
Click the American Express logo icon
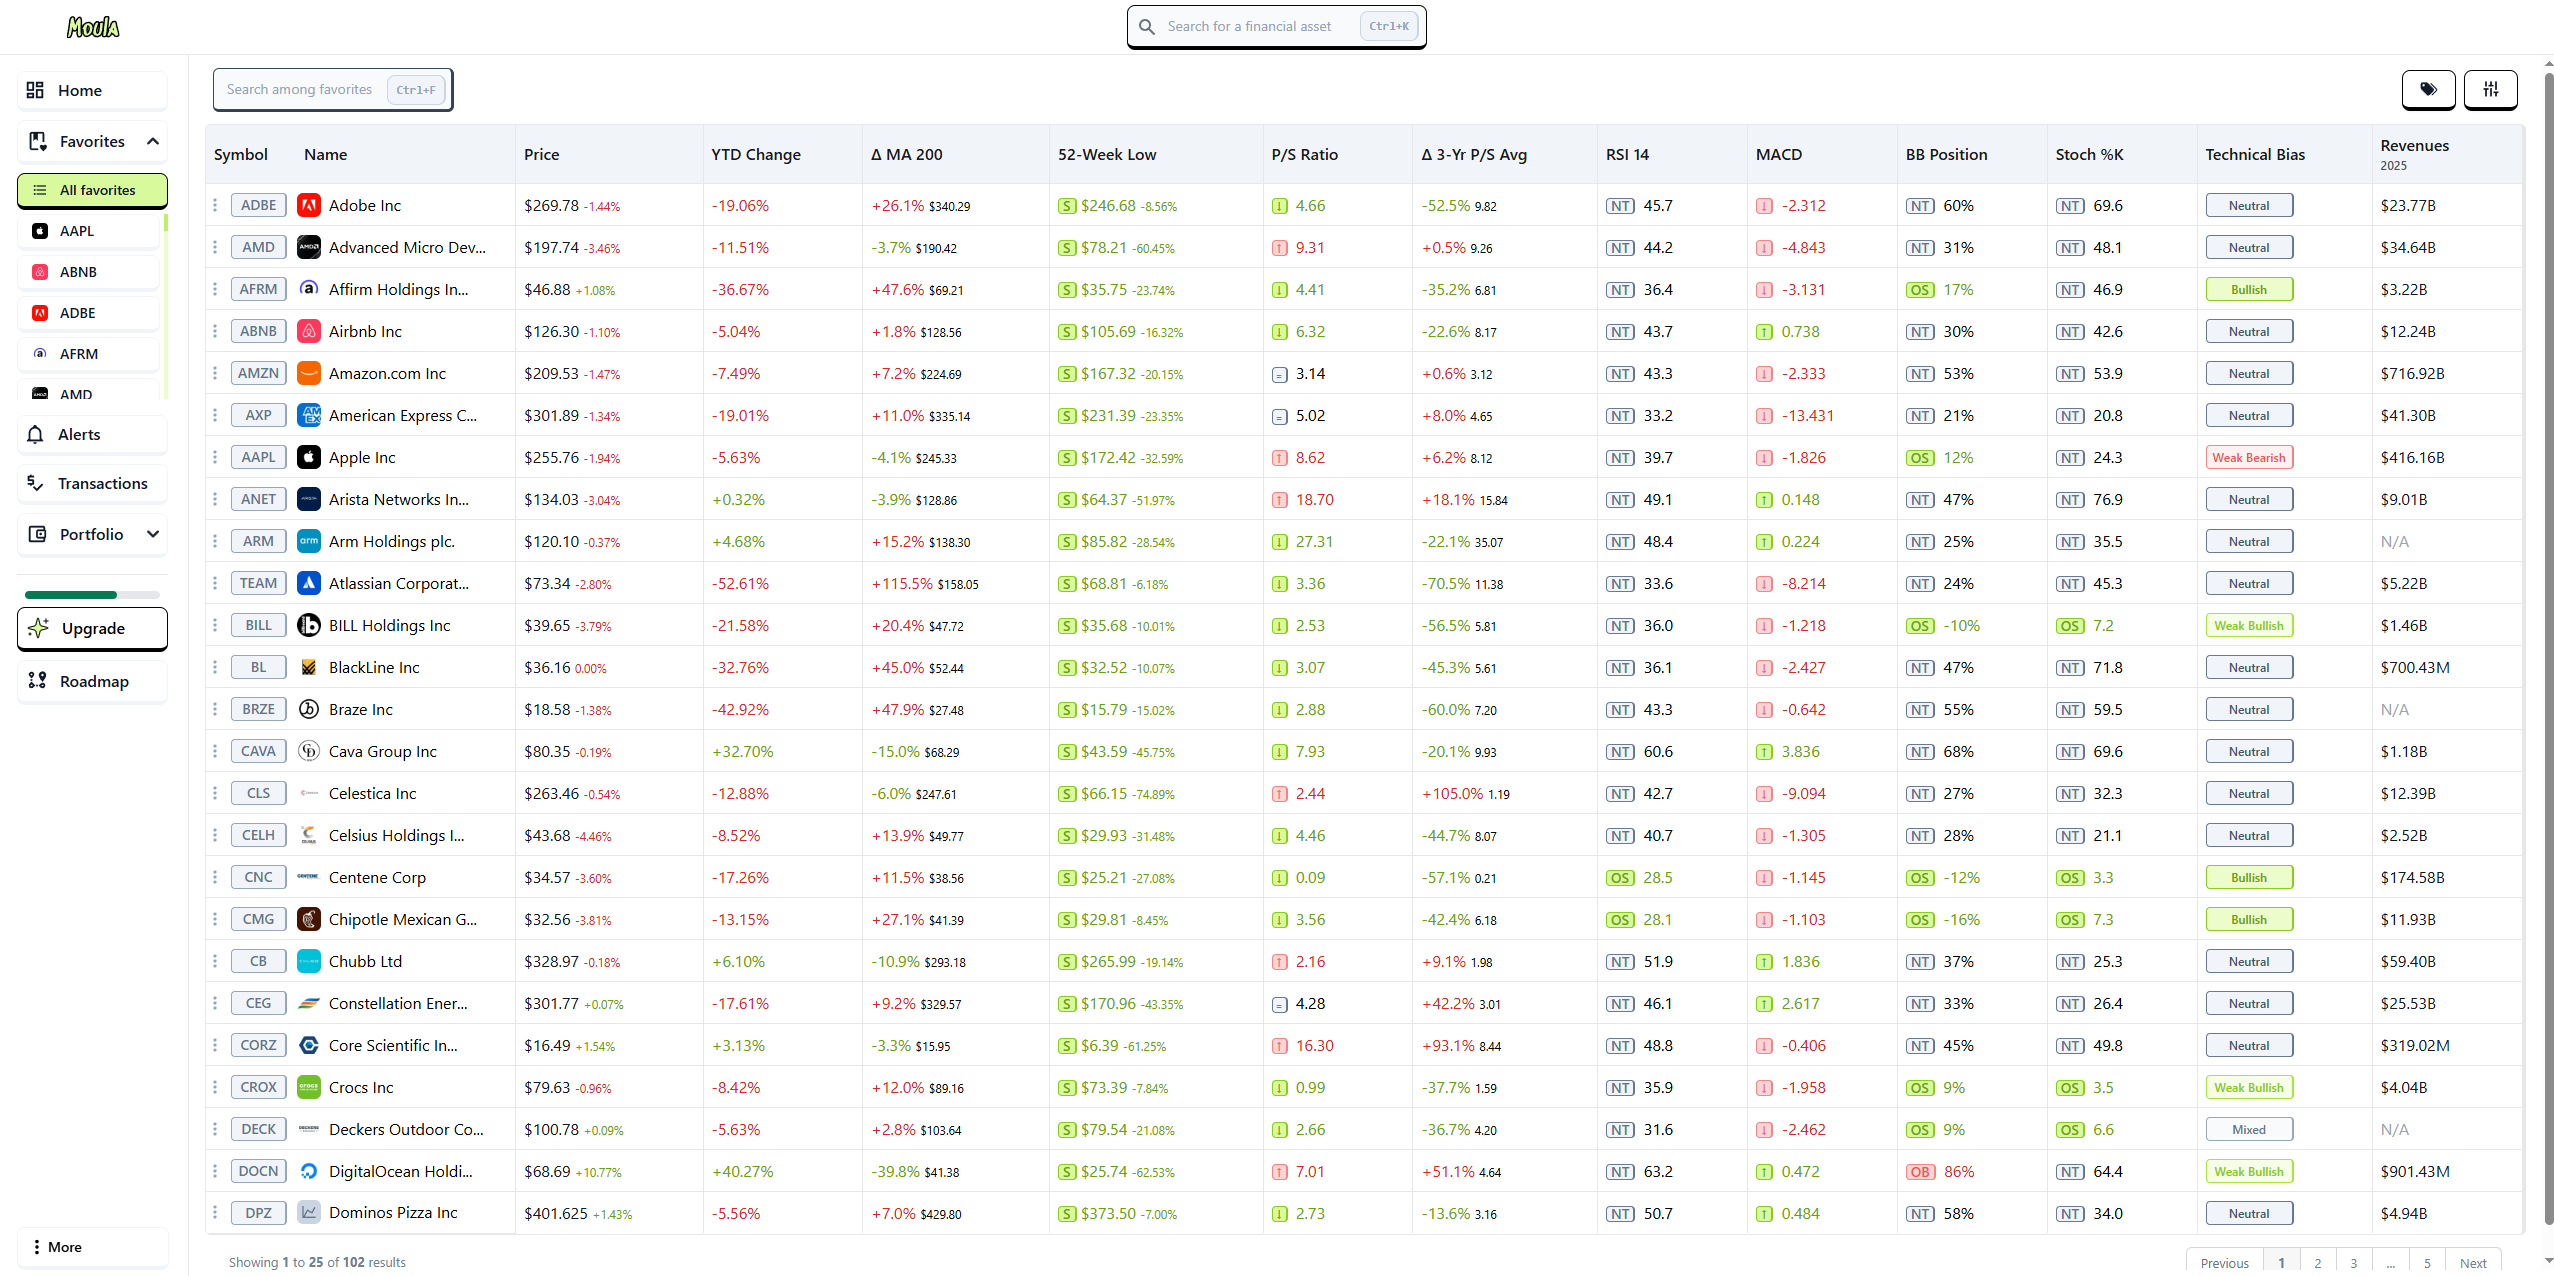click(309, 415)
